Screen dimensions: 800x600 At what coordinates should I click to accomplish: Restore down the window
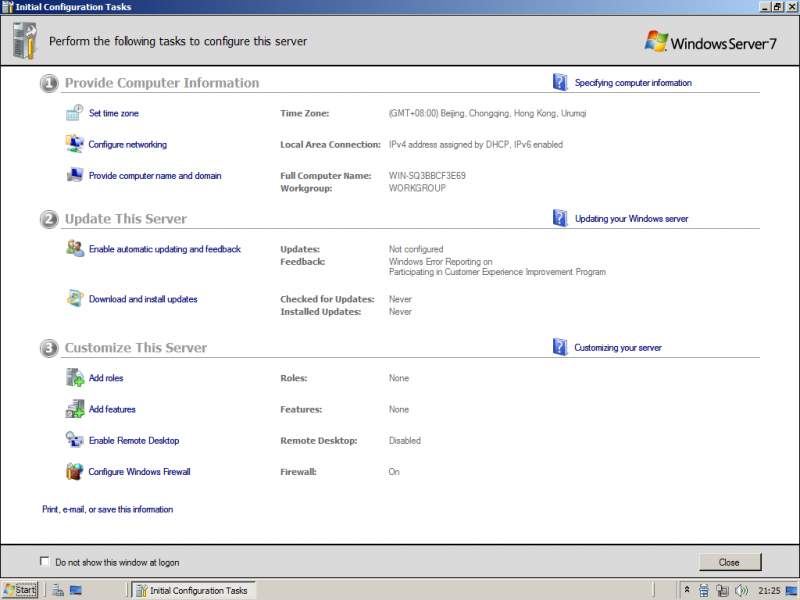tap(778, 7)
